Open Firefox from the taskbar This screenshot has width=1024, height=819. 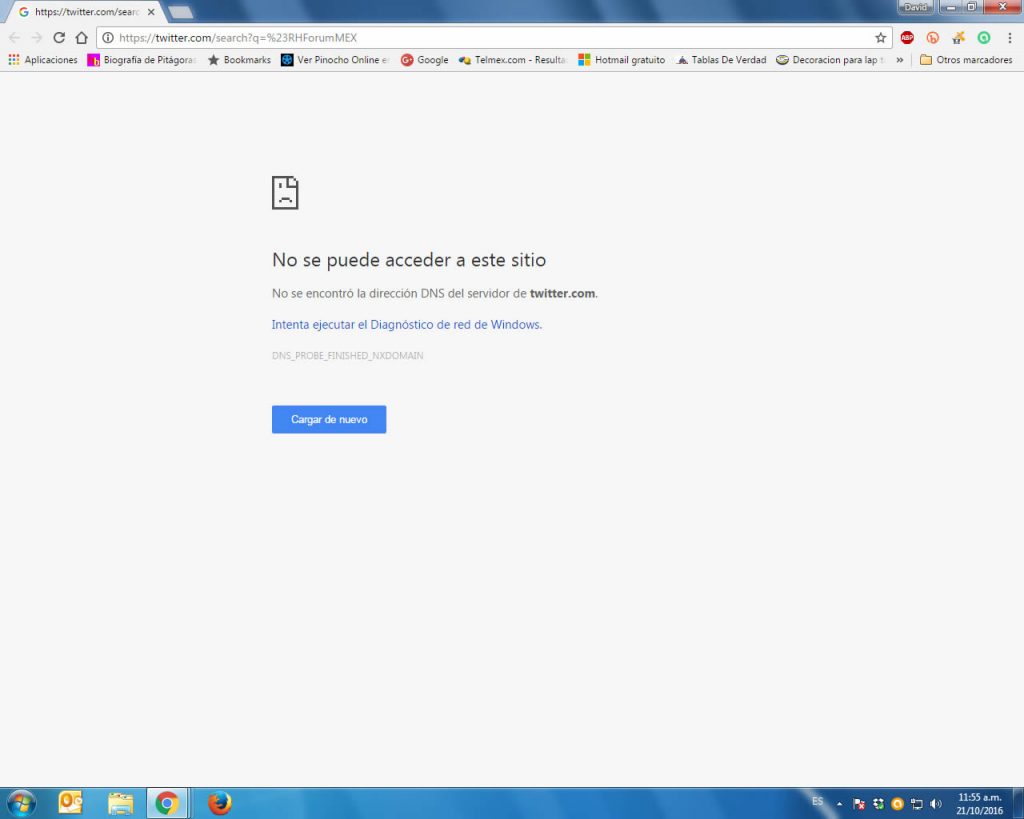coord(219,803)
